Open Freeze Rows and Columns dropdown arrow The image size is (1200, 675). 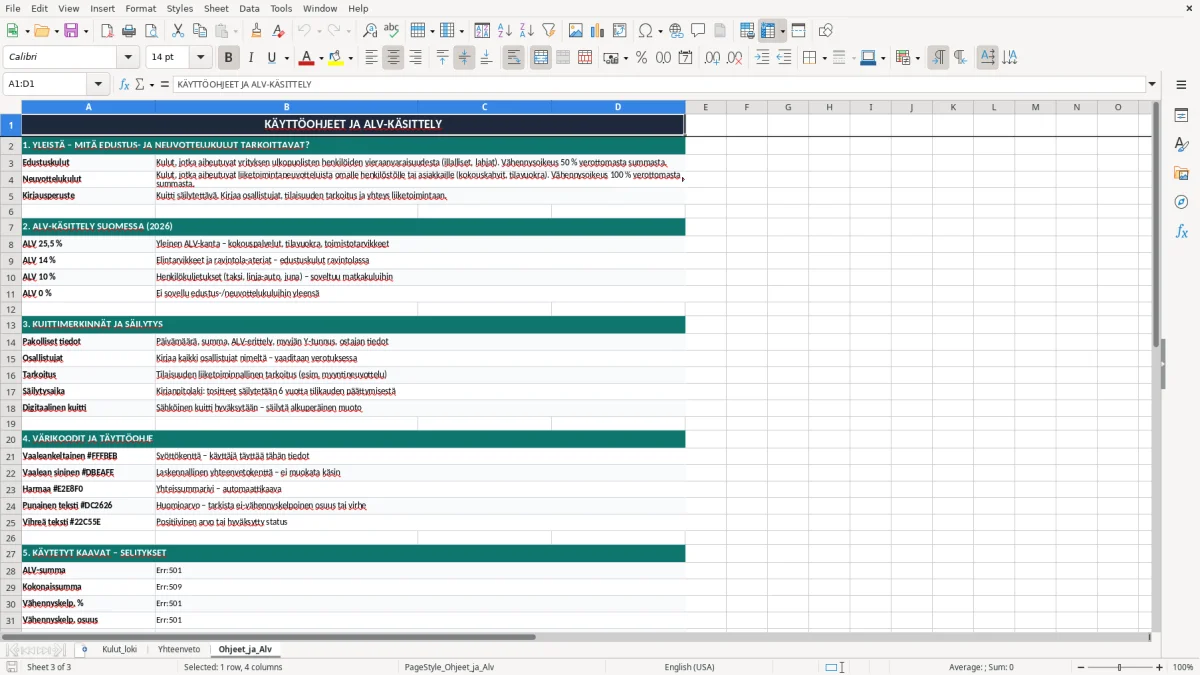783,31
